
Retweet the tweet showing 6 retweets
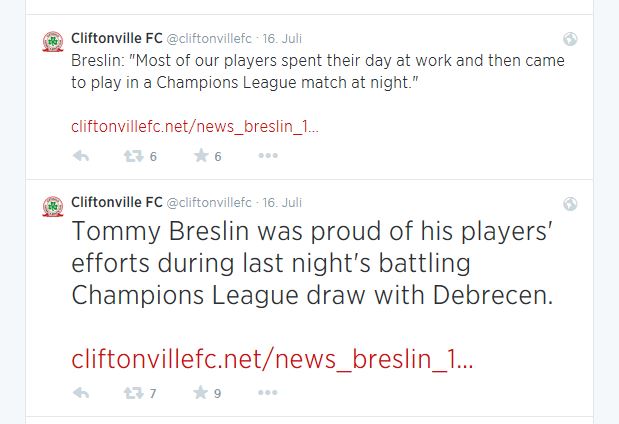point(133,156)
